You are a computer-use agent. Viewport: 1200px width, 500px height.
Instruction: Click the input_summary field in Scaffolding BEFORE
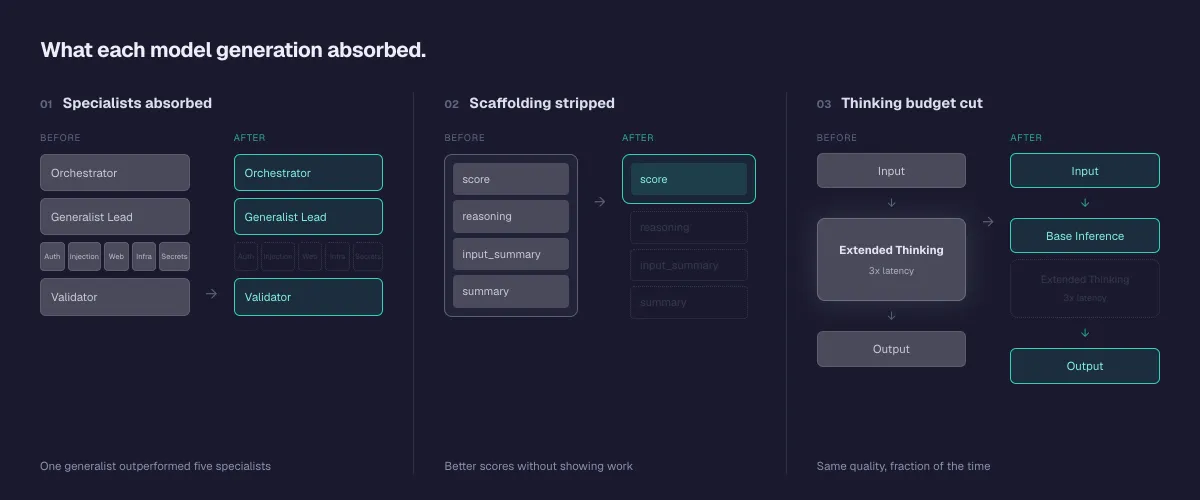click(511, 254)
